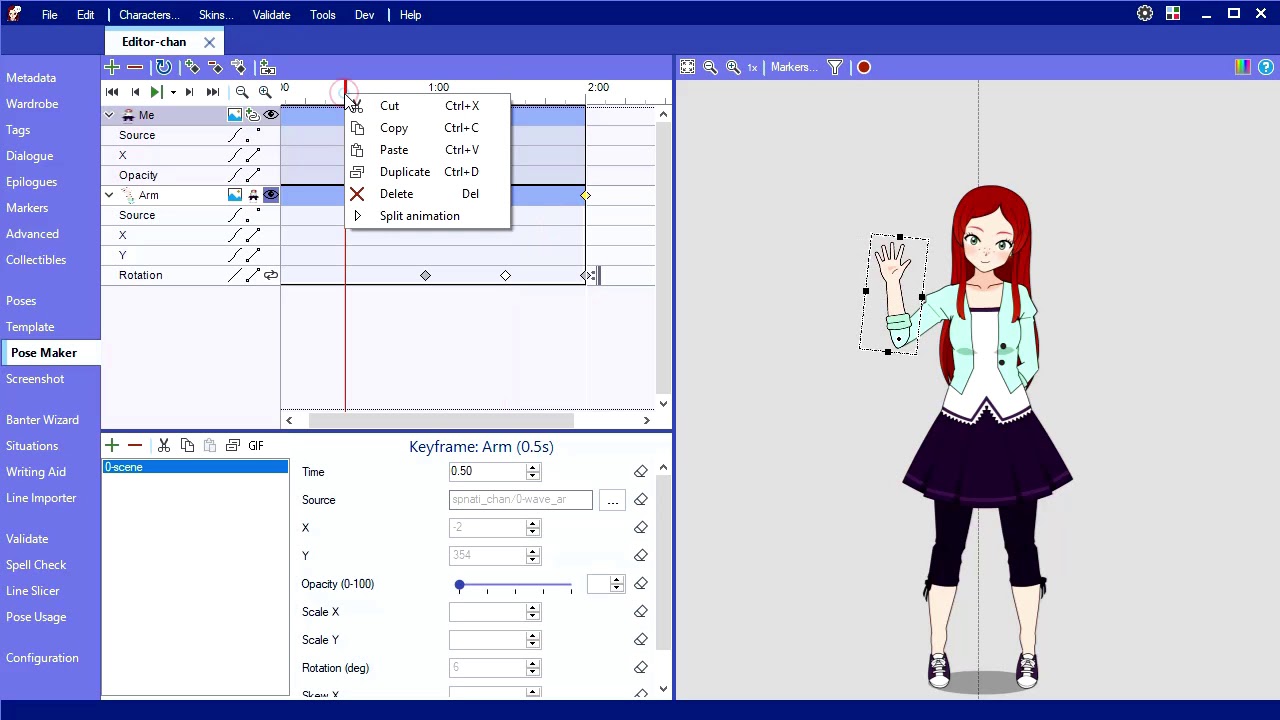This screenshot has height=720, width=1280.
Task: Select the Rotation keyframe at 1:00
Action: coord(425,275)
